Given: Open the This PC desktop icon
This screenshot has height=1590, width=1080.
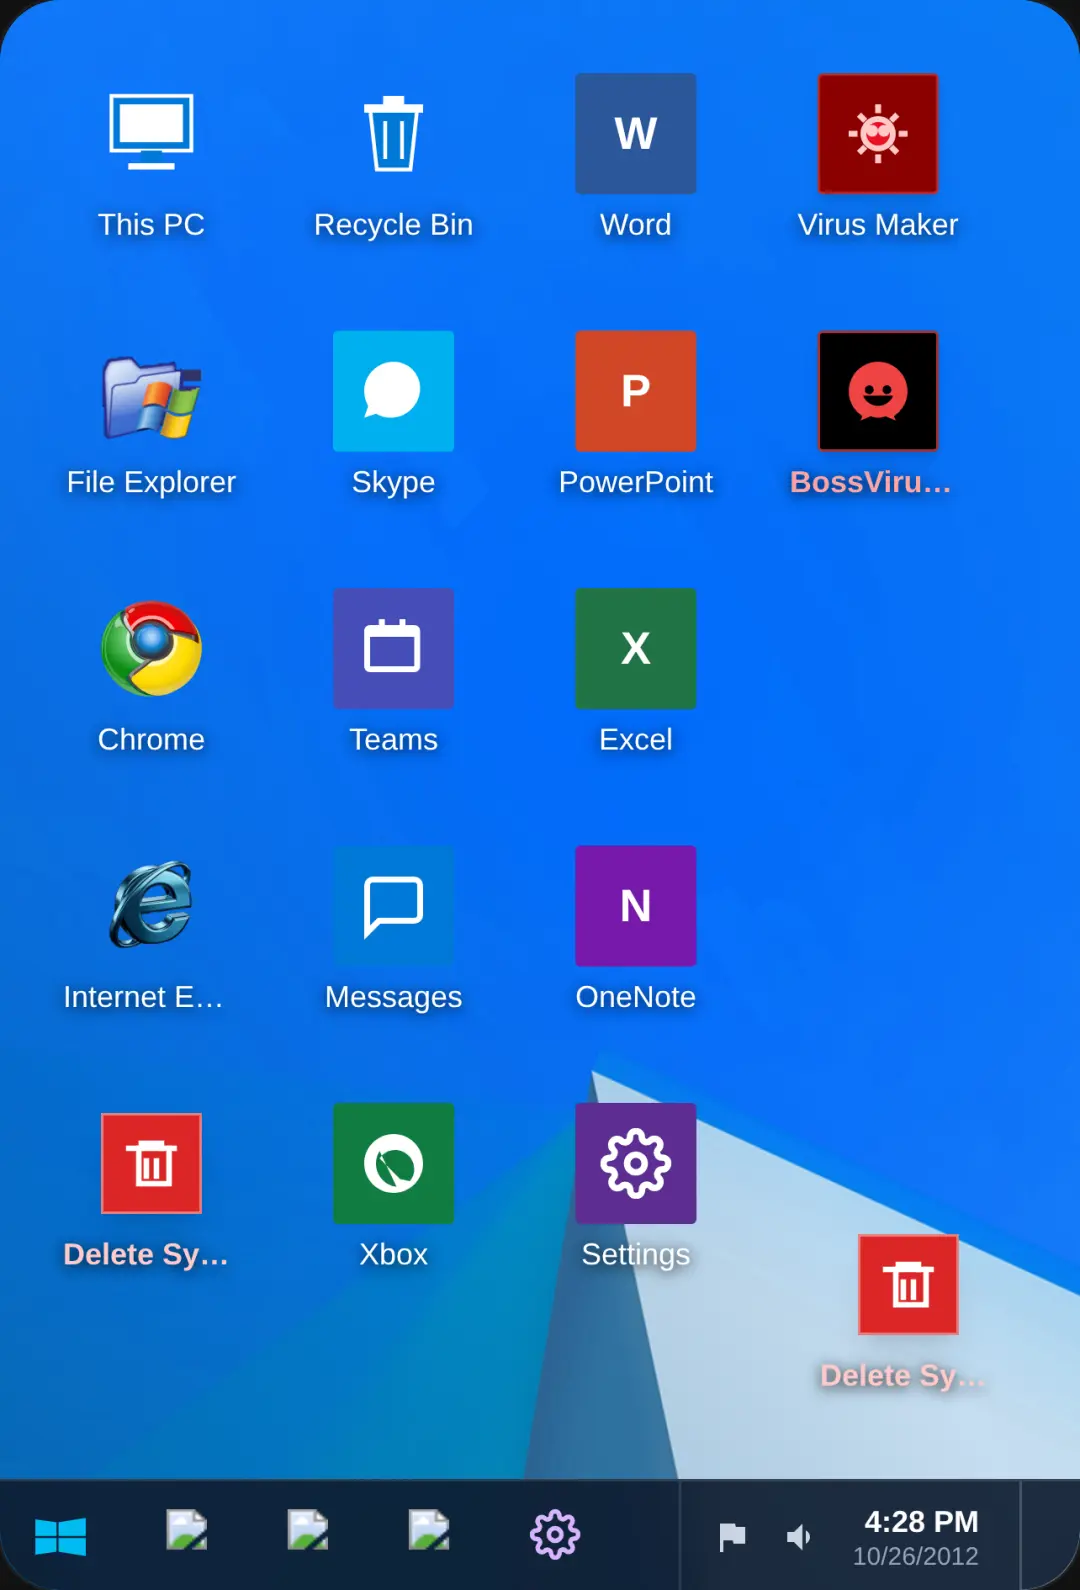Looking at the screenshot, I should [x=151, y=133].
